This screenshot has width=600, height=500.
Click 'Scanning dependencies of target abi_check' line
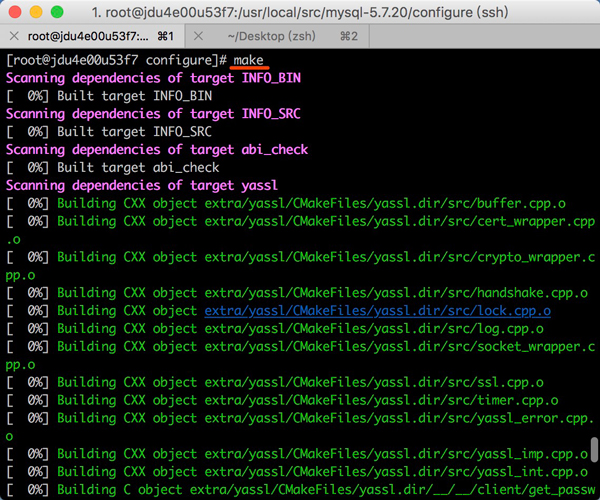(x=157, y=150)
